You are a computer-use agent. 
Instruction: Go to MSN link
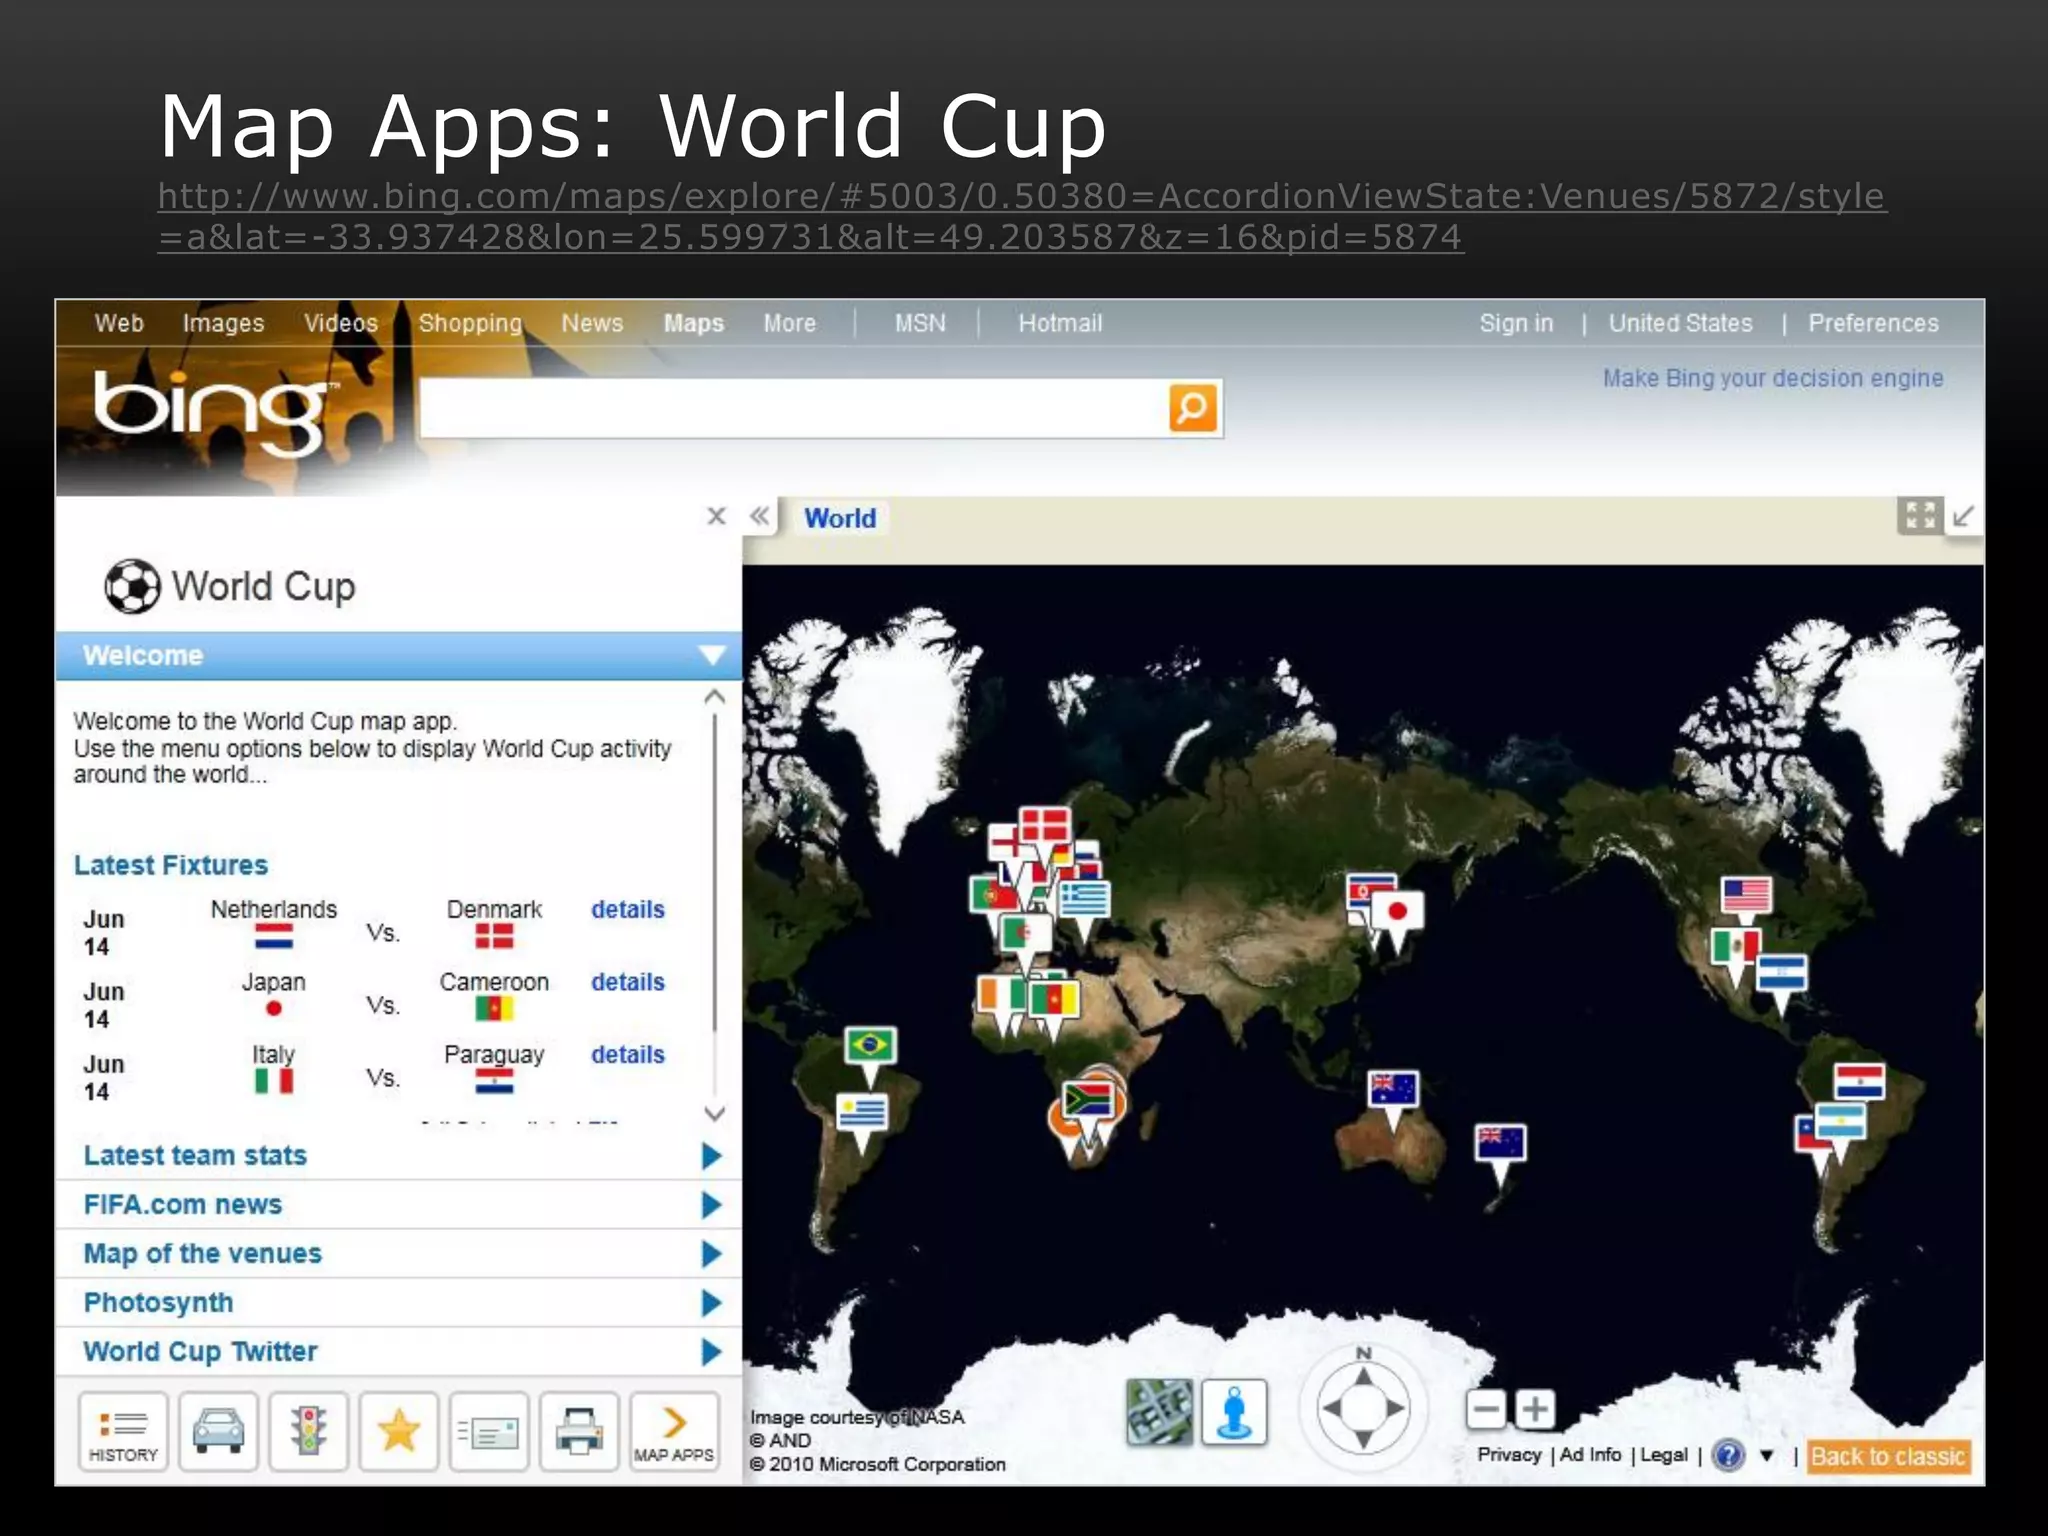point(920,323)
